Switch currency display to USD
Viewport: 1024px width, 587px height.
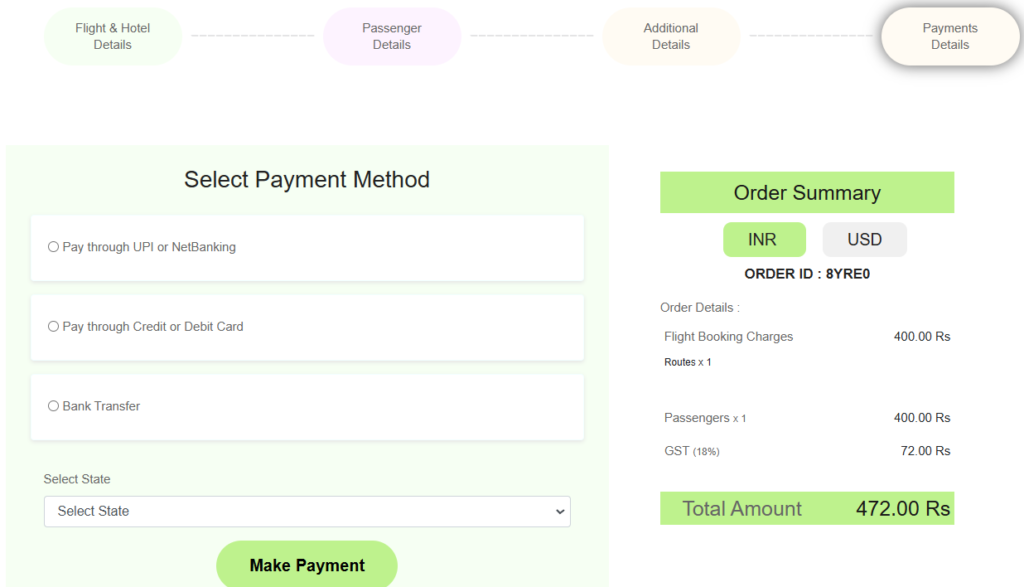point(864,239)
